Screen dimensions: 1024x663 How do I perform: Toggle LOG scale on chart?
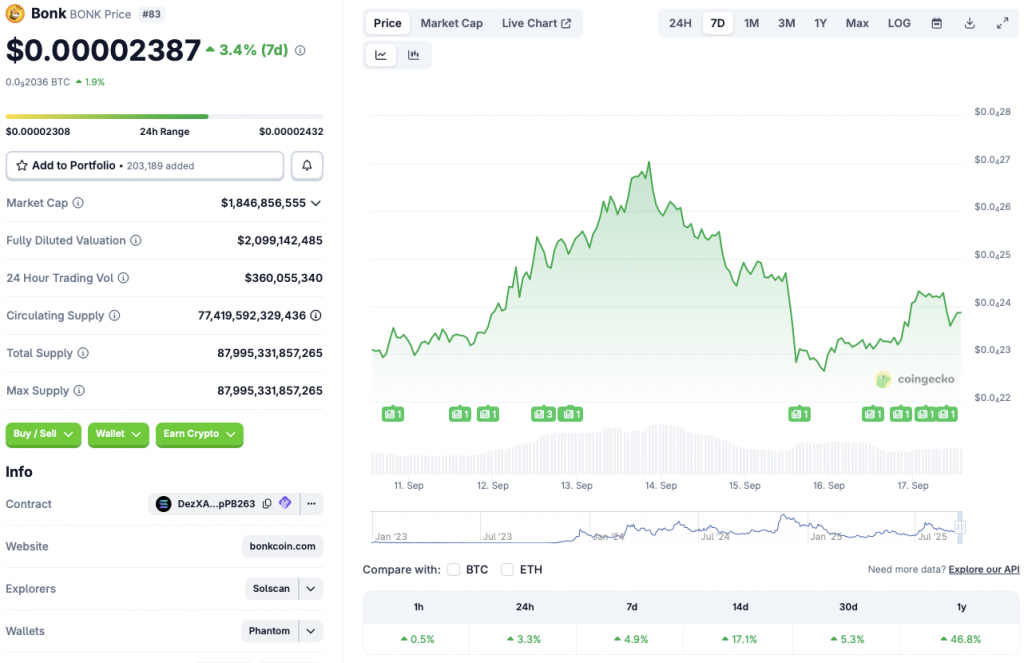pos(899,24)
